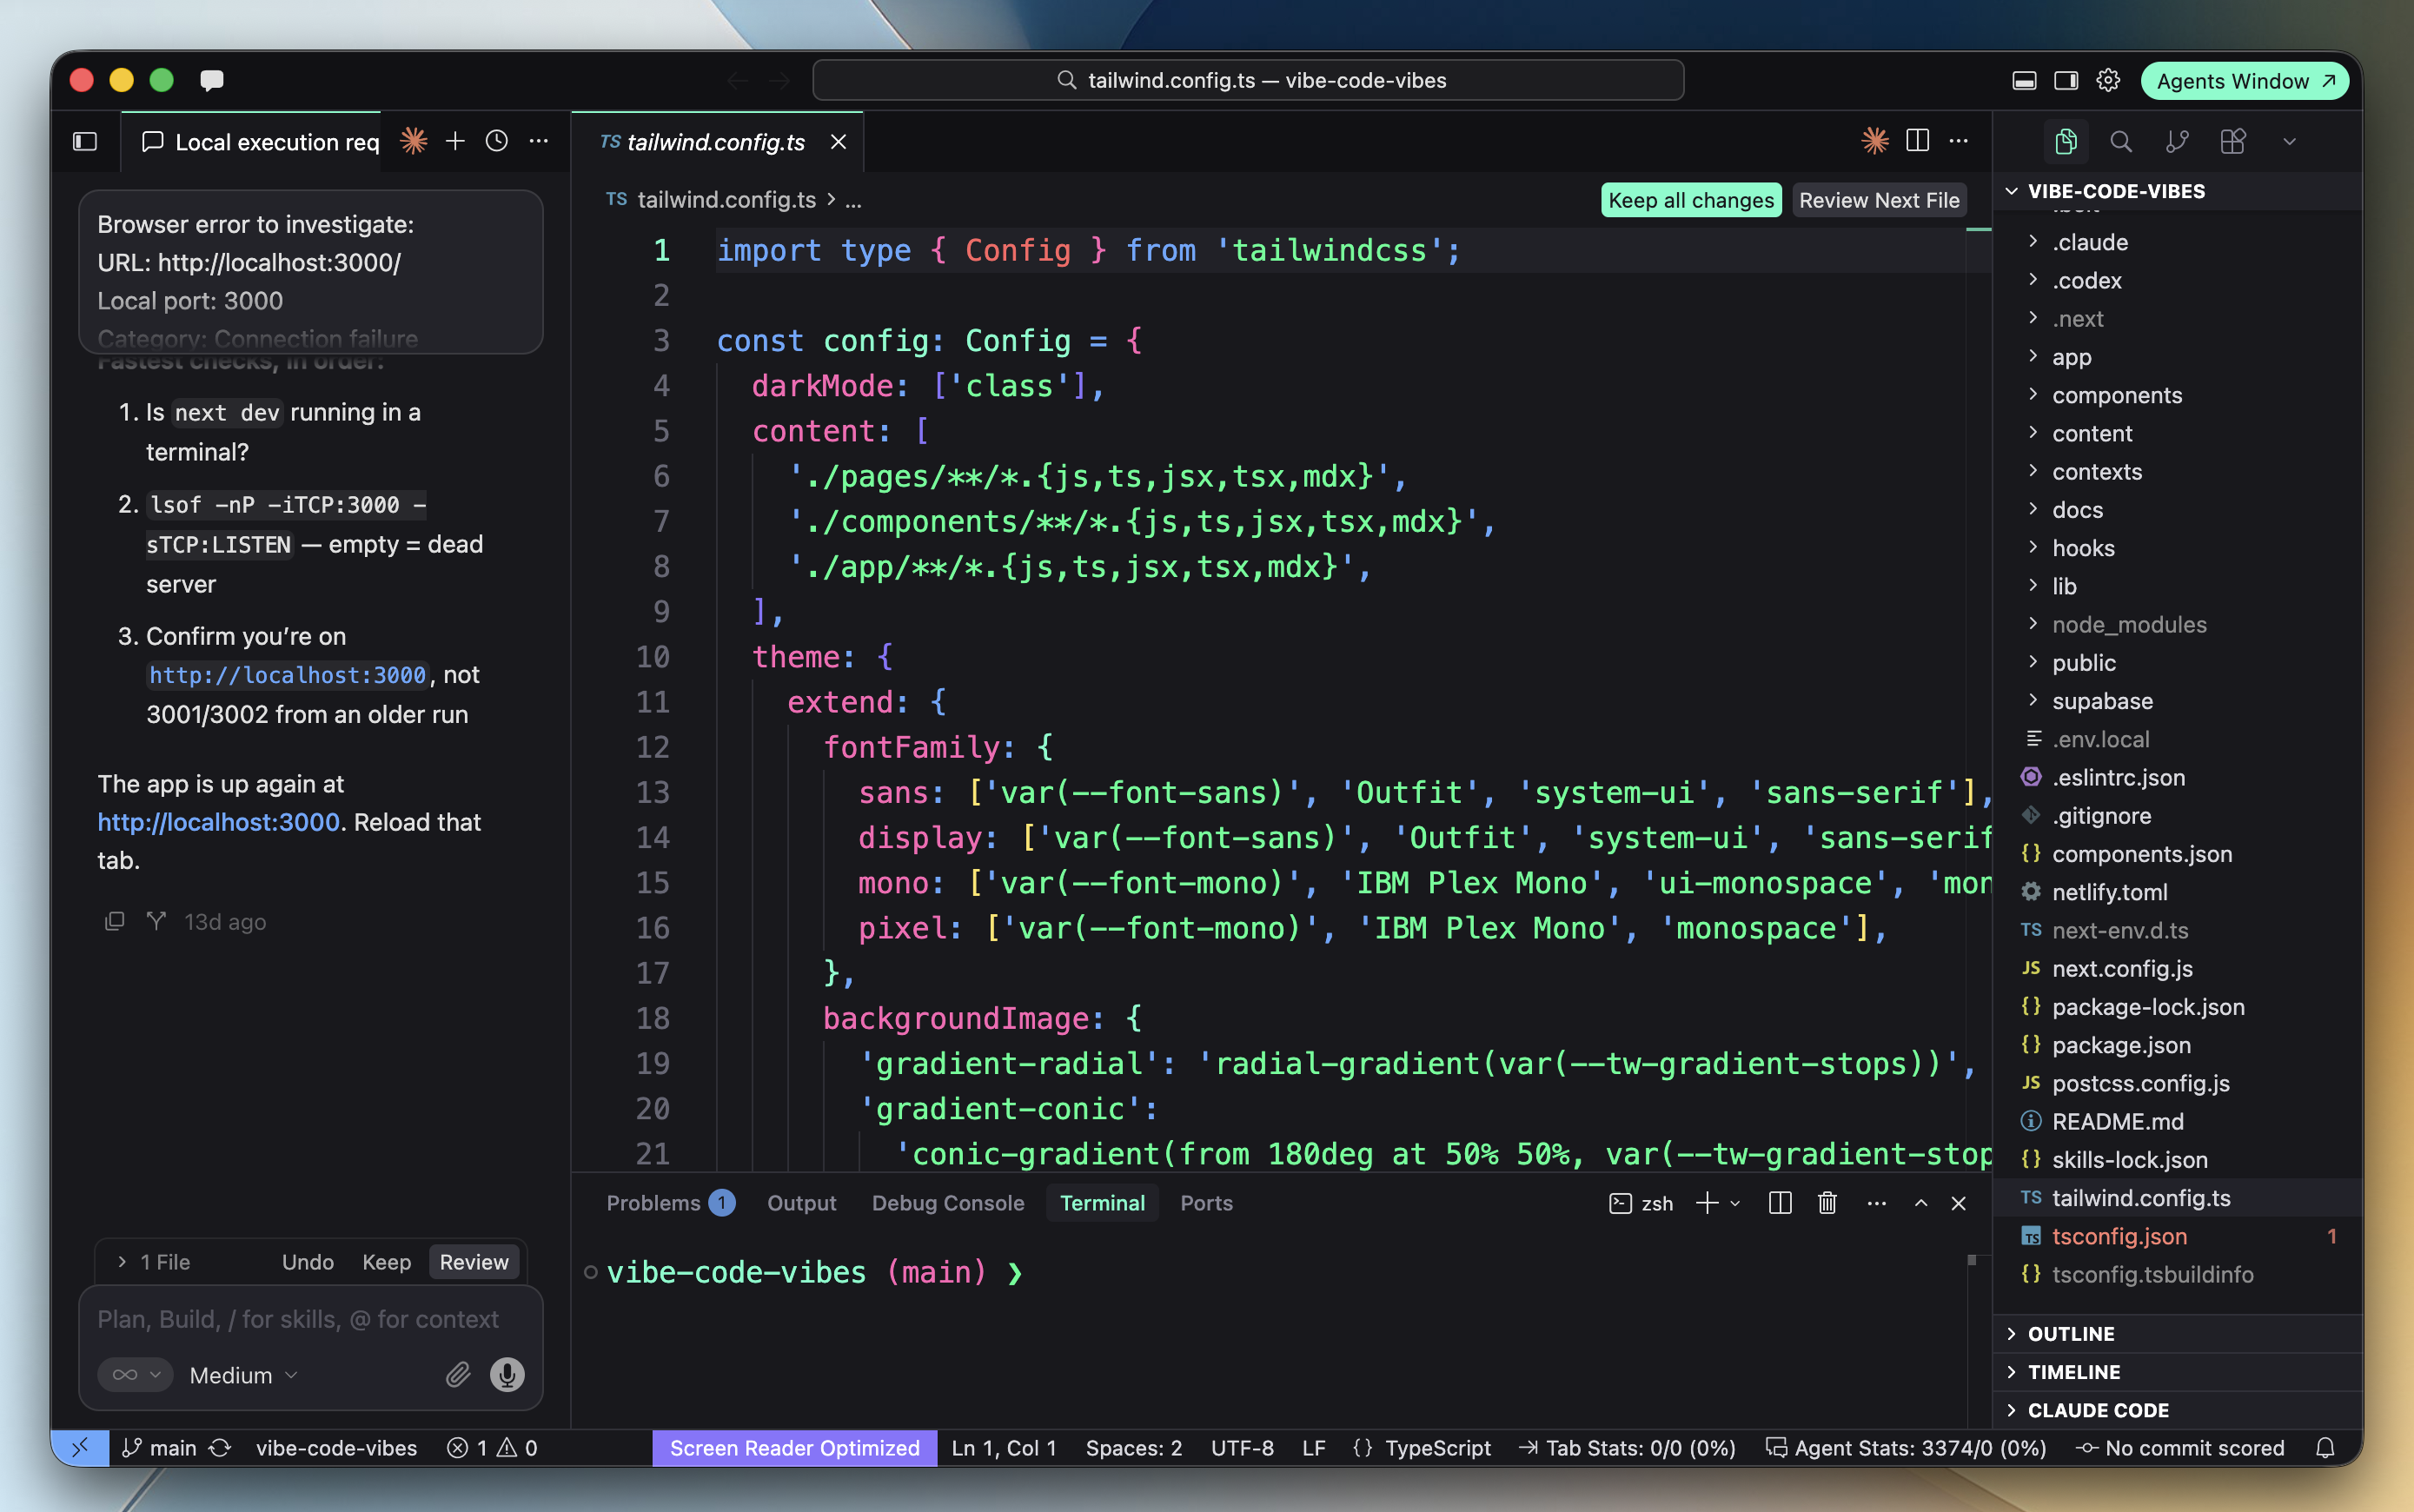Open the Agents Window button

2244,81
